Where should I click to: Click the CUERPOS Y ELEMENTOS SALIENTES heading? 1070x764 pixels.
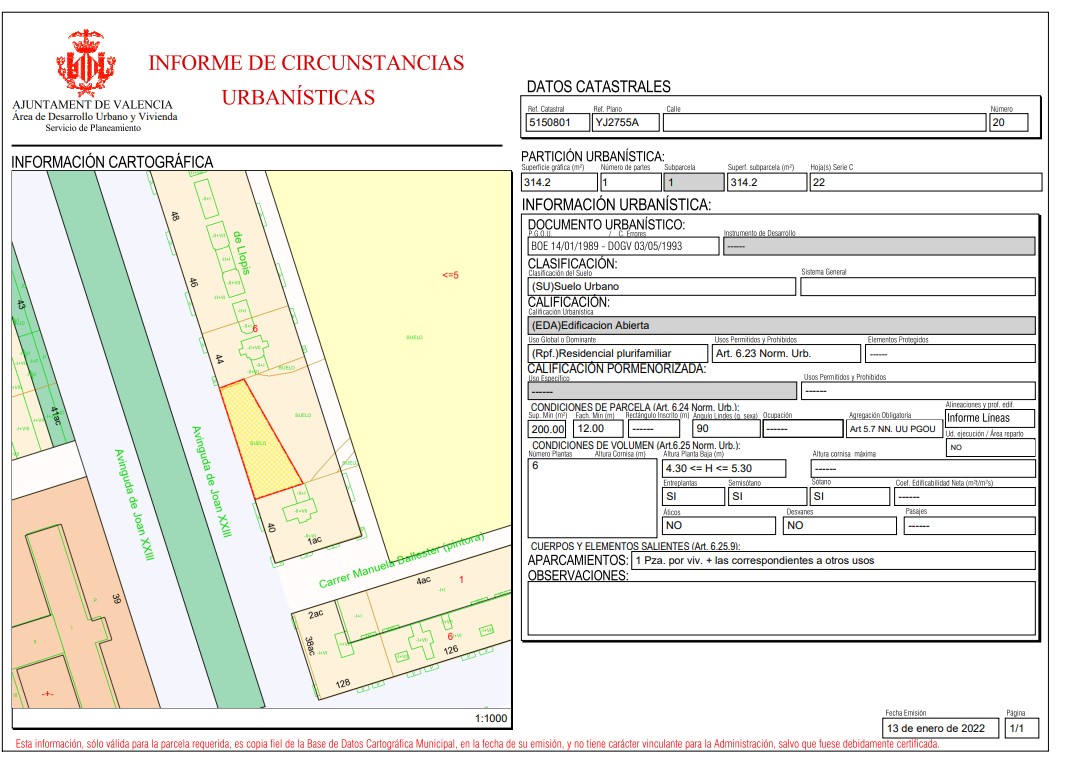[635, 546]
